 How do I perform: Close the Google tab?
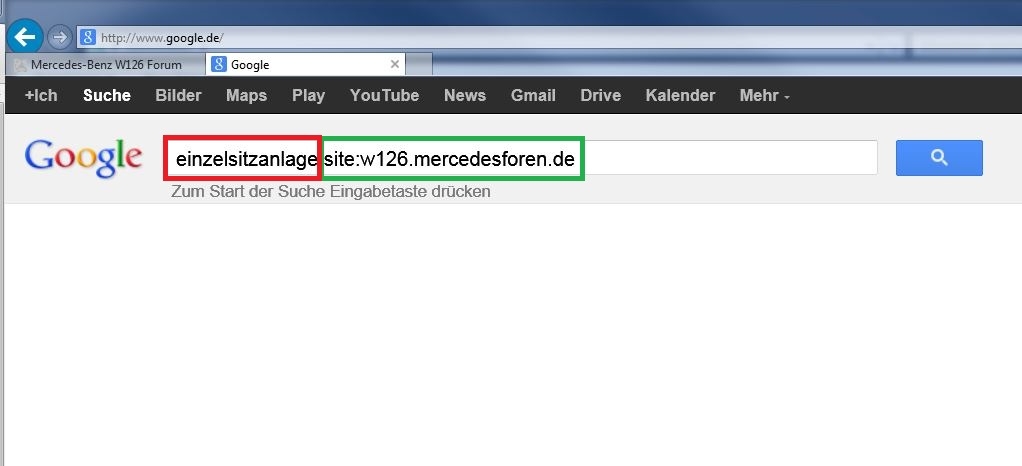[394, 64]
